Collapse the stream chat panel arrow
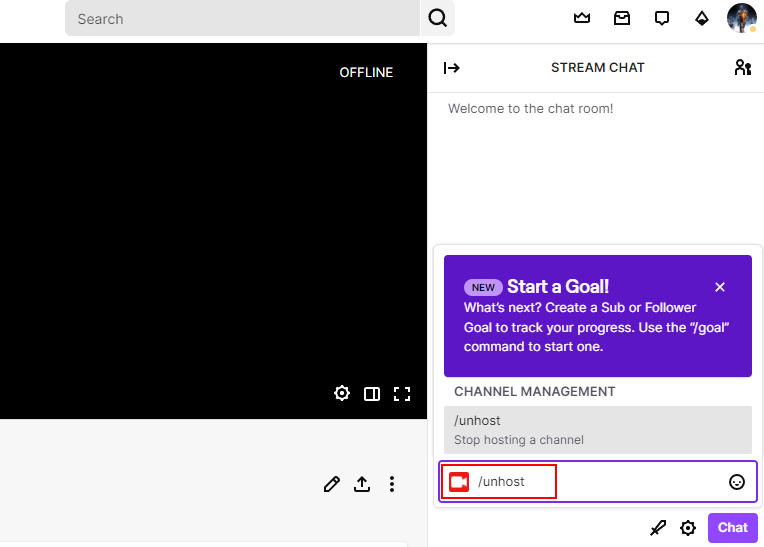 click(x=452, y=68)
